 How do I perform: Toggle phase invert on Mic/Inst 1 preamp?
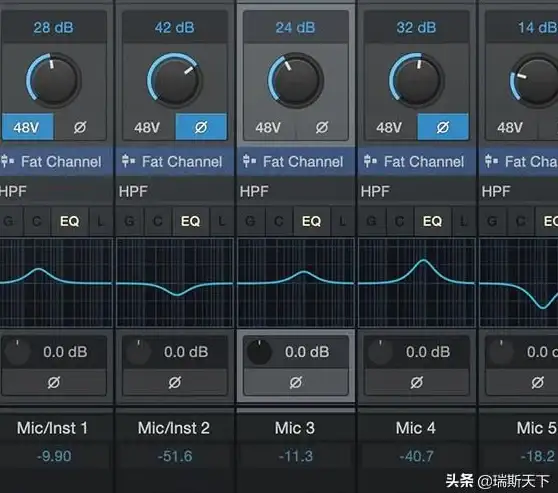pyautogui.click(x=80, y=127)
